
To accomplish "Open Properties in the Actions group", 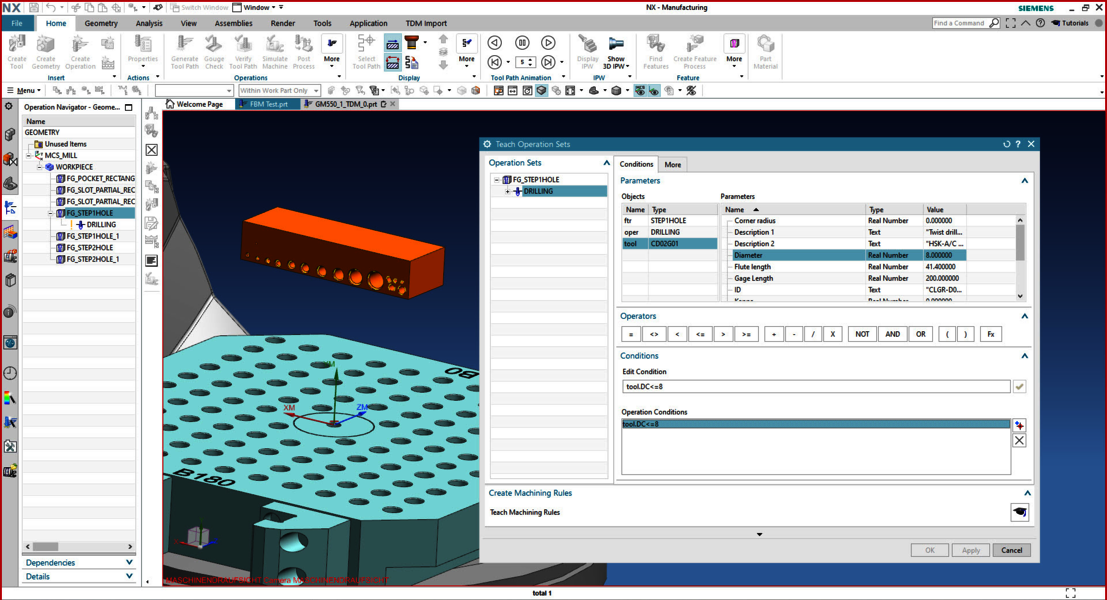I will point(143,51).
